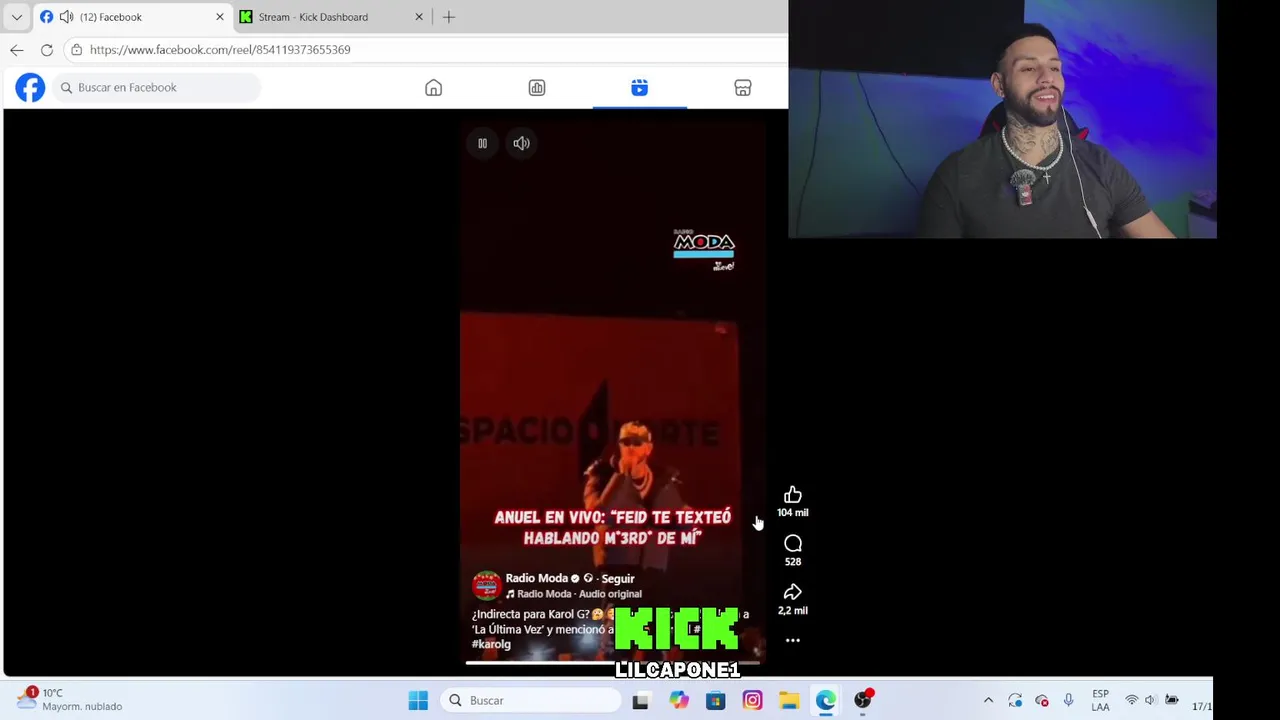Open the Radio Moda profile name
Image resolution: width=1280 pixels, height=720 pixels.
(x=537, y=578)
